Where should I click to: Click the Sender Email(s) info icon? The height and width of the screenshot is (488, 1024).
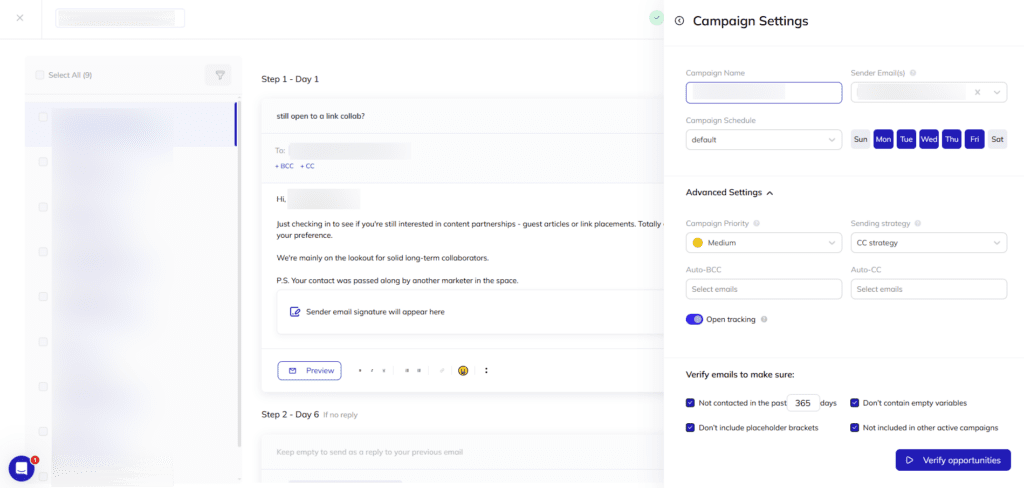[x=914, y=73]
